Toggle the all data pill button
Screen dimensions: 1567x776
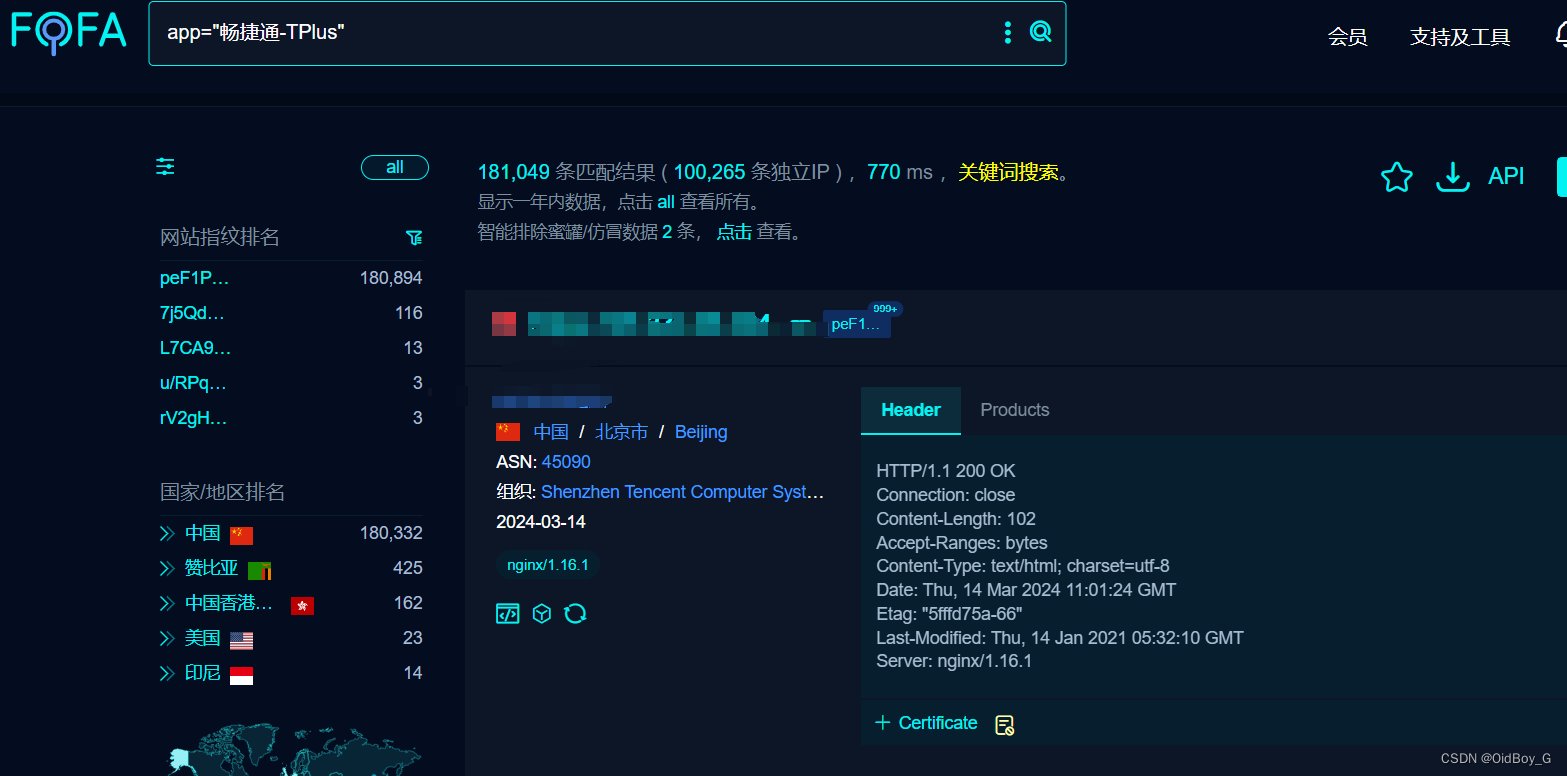click(395, 167)
